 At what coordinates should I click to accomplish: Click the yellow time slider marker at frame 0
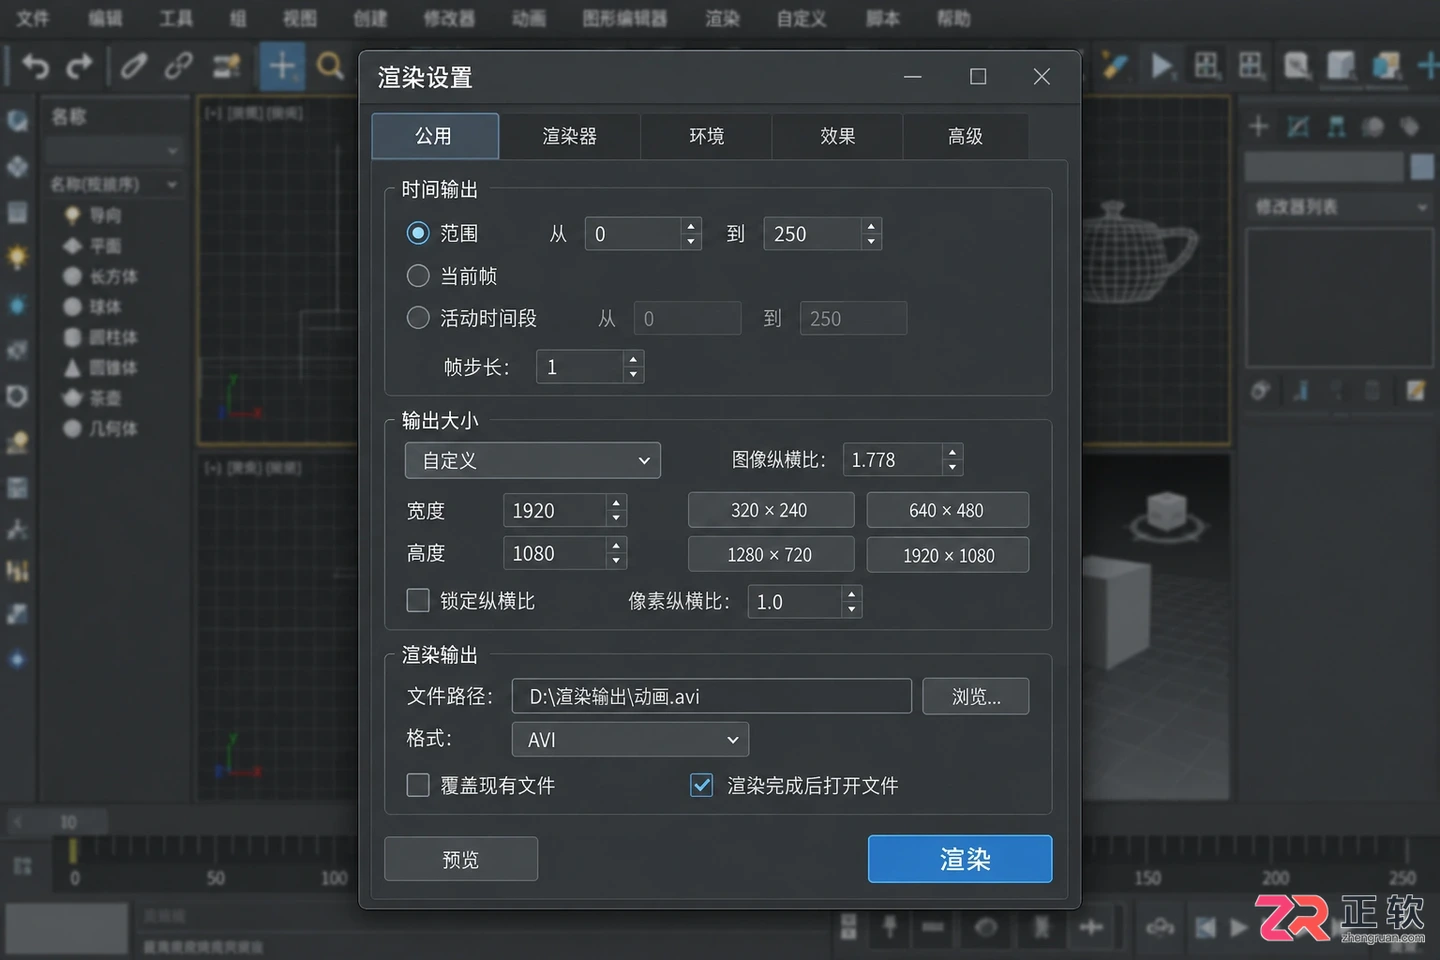(x=72, y=852)
